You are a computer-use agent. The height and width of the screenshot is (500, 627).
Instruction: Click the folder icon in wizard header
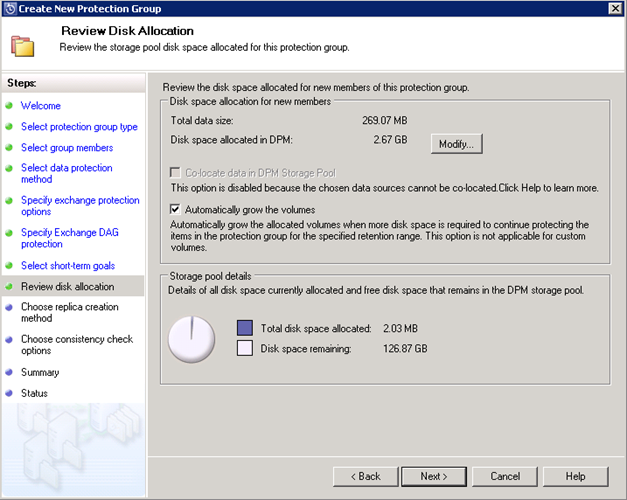(x=22, y=45)
